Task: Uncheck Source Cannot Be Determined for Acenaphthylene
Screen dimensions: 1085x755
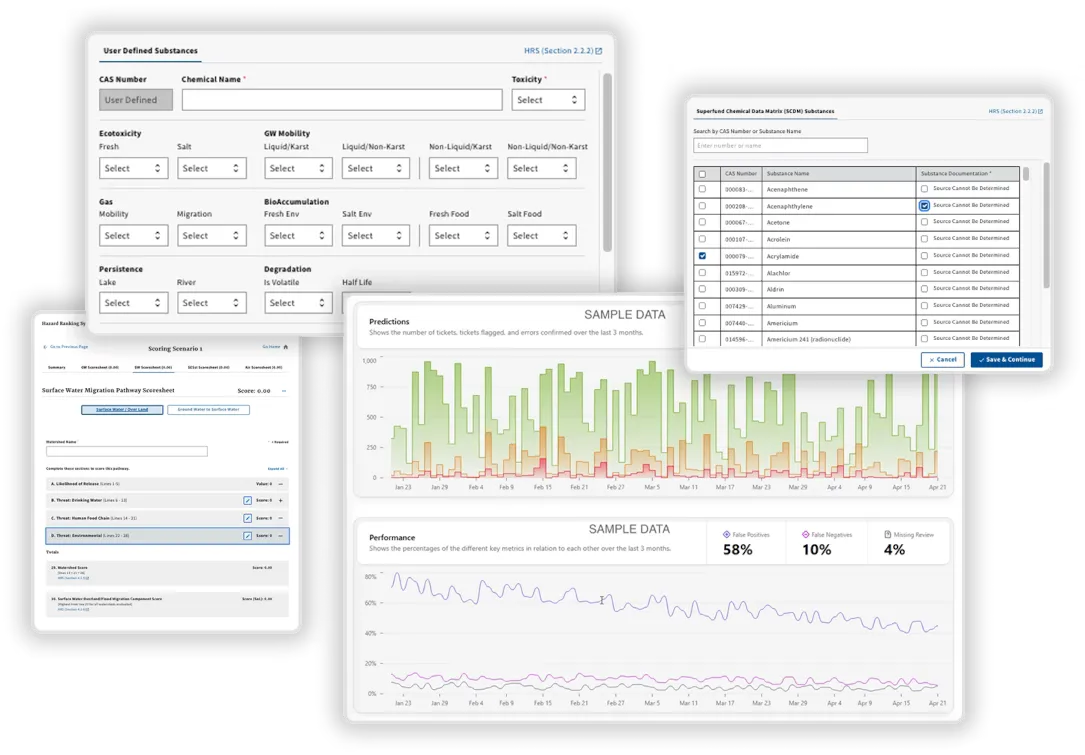Action: pyautogui.click(x=924, y=206)
